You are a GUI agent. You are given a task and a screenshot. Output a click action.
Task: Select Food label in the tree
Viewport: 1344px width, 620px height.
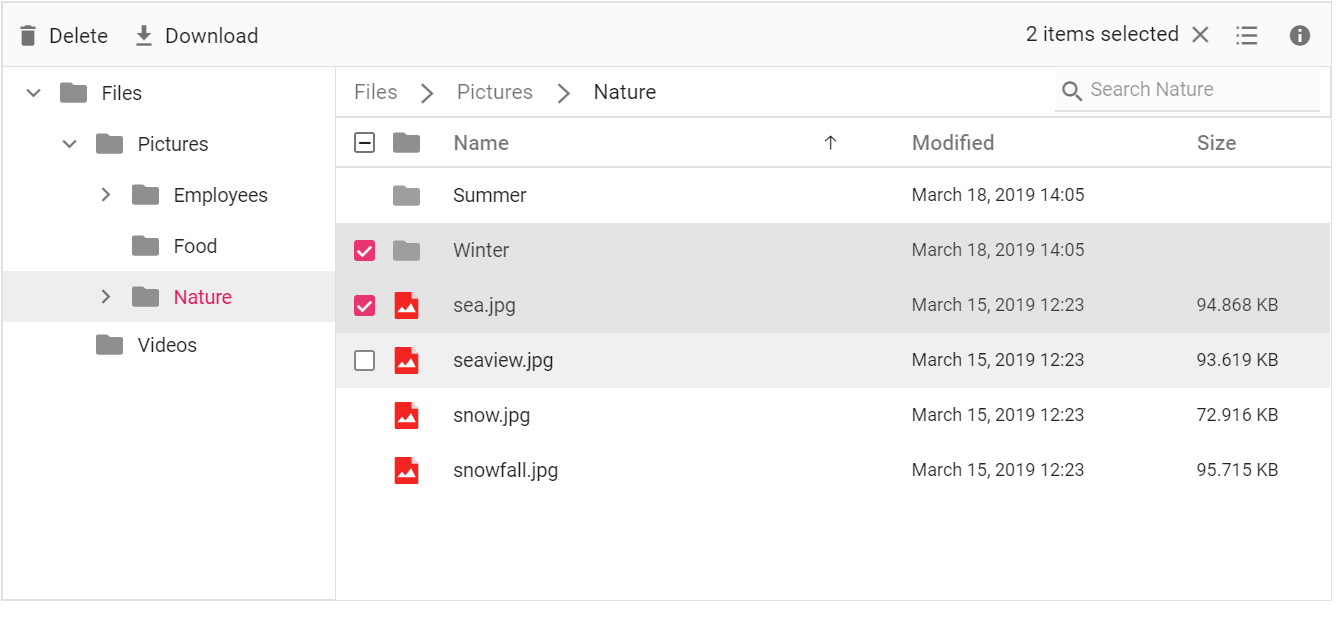tap(195, 246)
